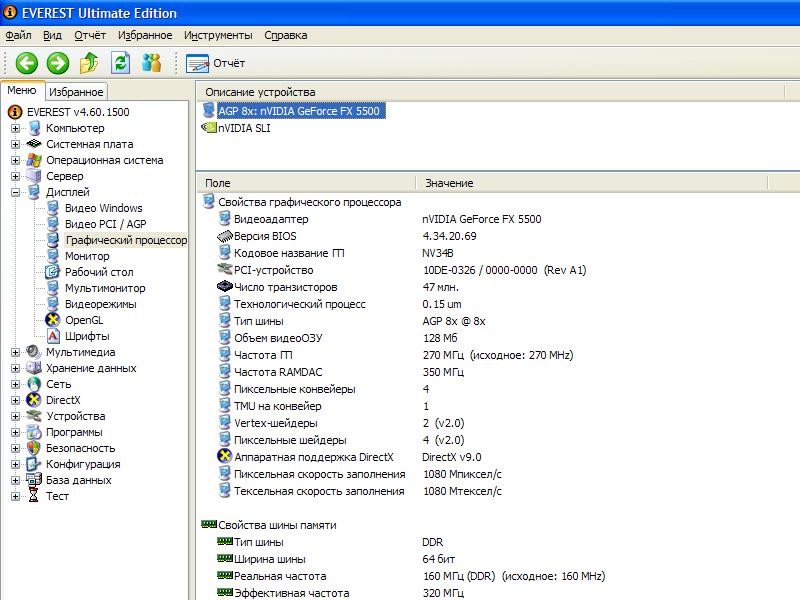Switch to the Избранное tab in the left panel
Image resolution: width=800 pixels, height=600 pixels.
click(76, 92)
